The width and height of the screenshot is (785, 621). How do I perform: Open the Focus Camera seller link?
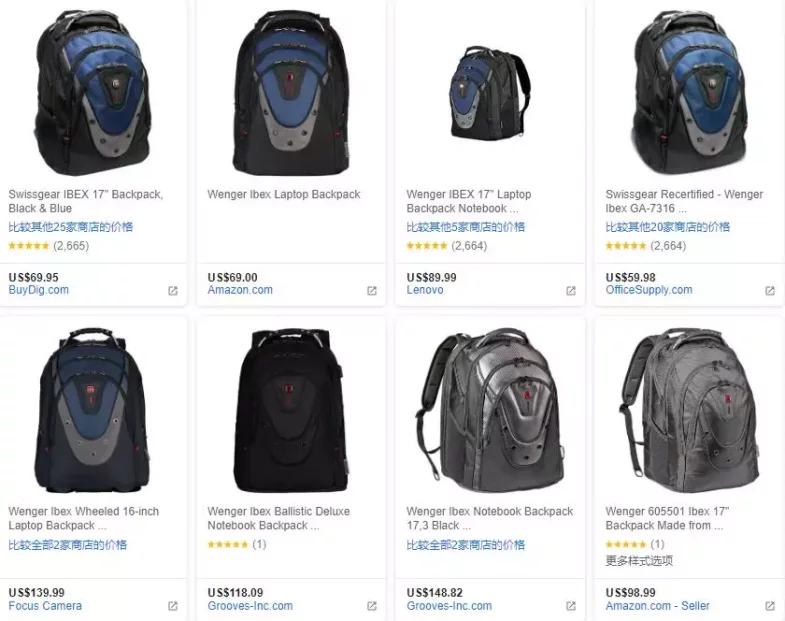(45, 606)
